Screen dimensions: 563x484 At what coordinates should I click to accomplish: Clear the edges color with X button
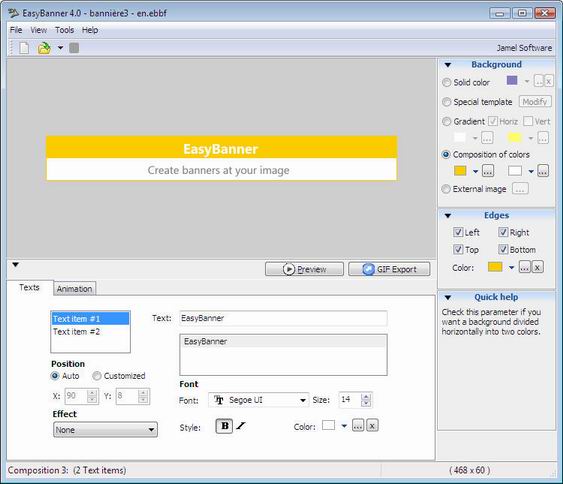coord(537,267)
